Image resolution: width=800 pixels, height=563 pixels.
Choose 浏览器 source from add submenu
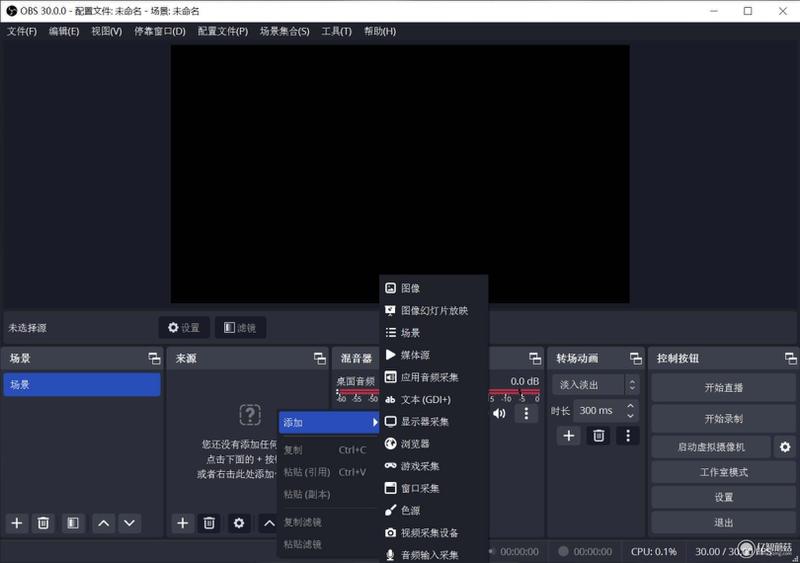click(433, 444)
